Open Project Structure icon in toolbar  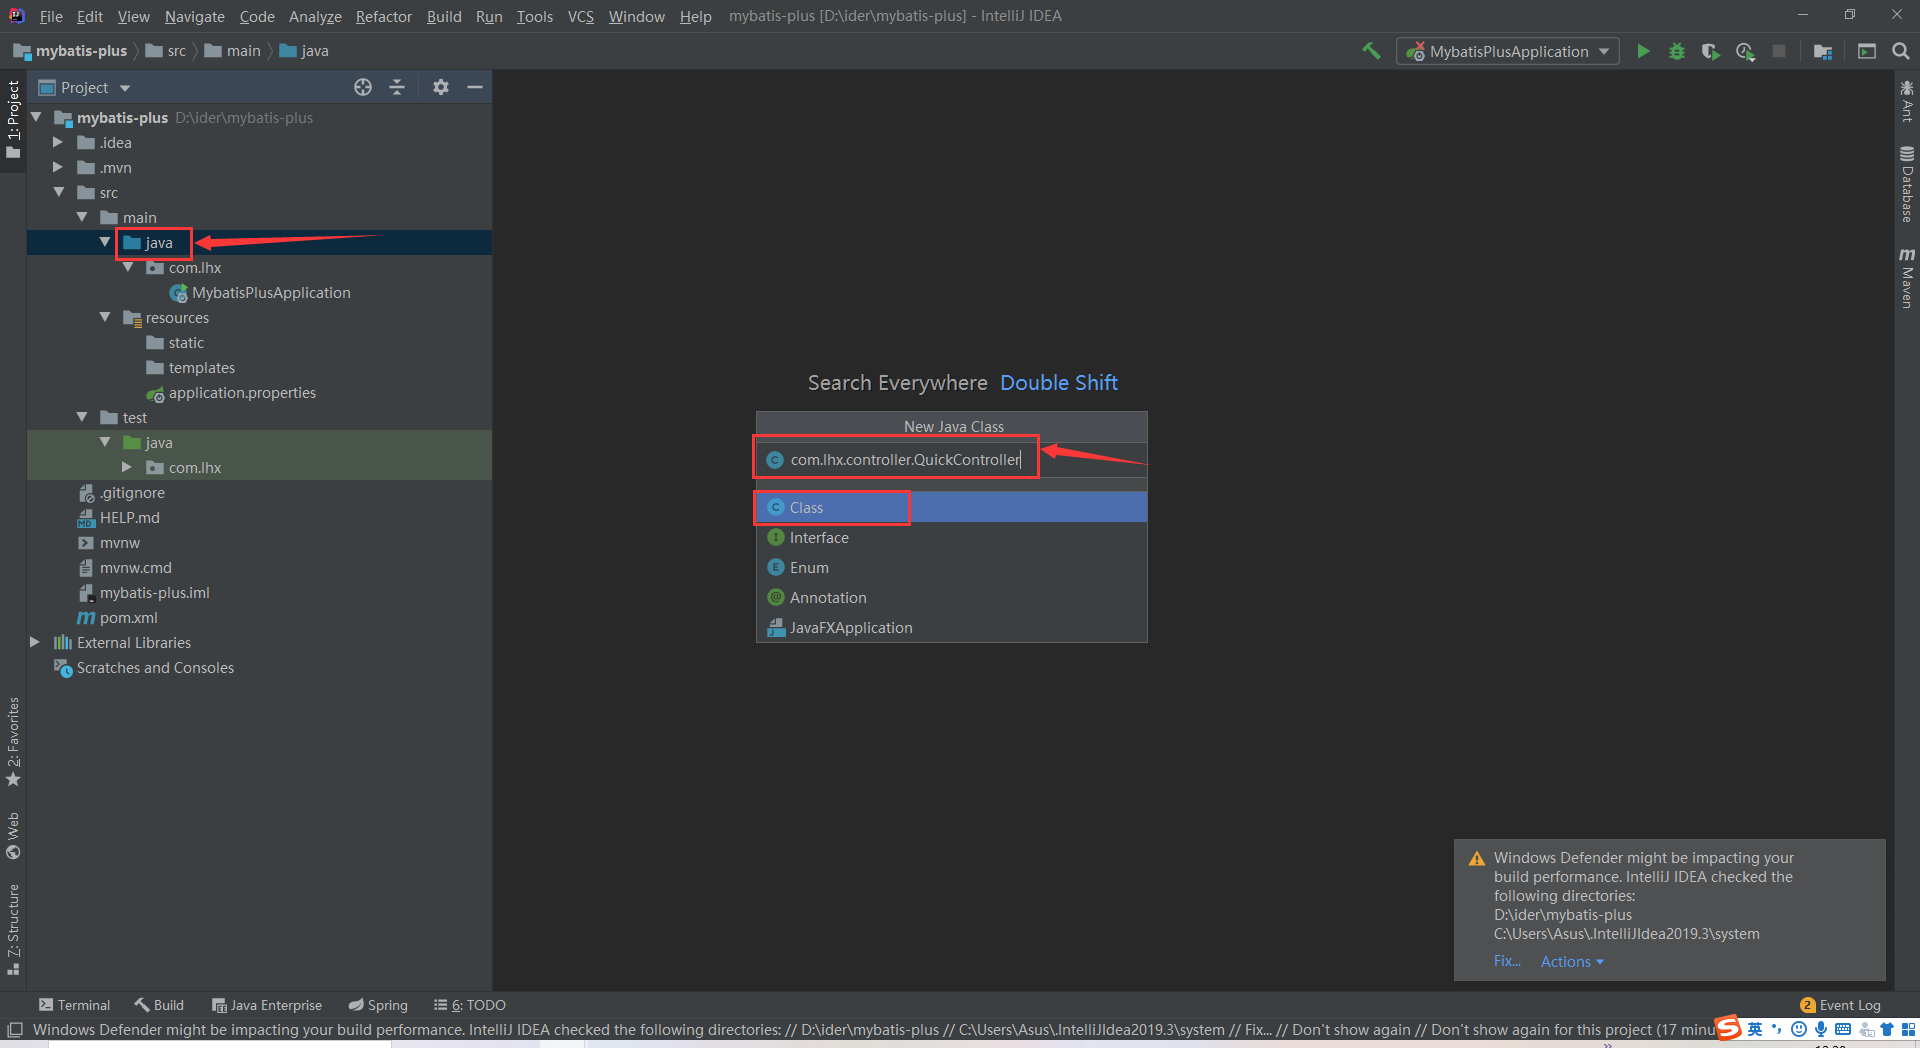1823,51
